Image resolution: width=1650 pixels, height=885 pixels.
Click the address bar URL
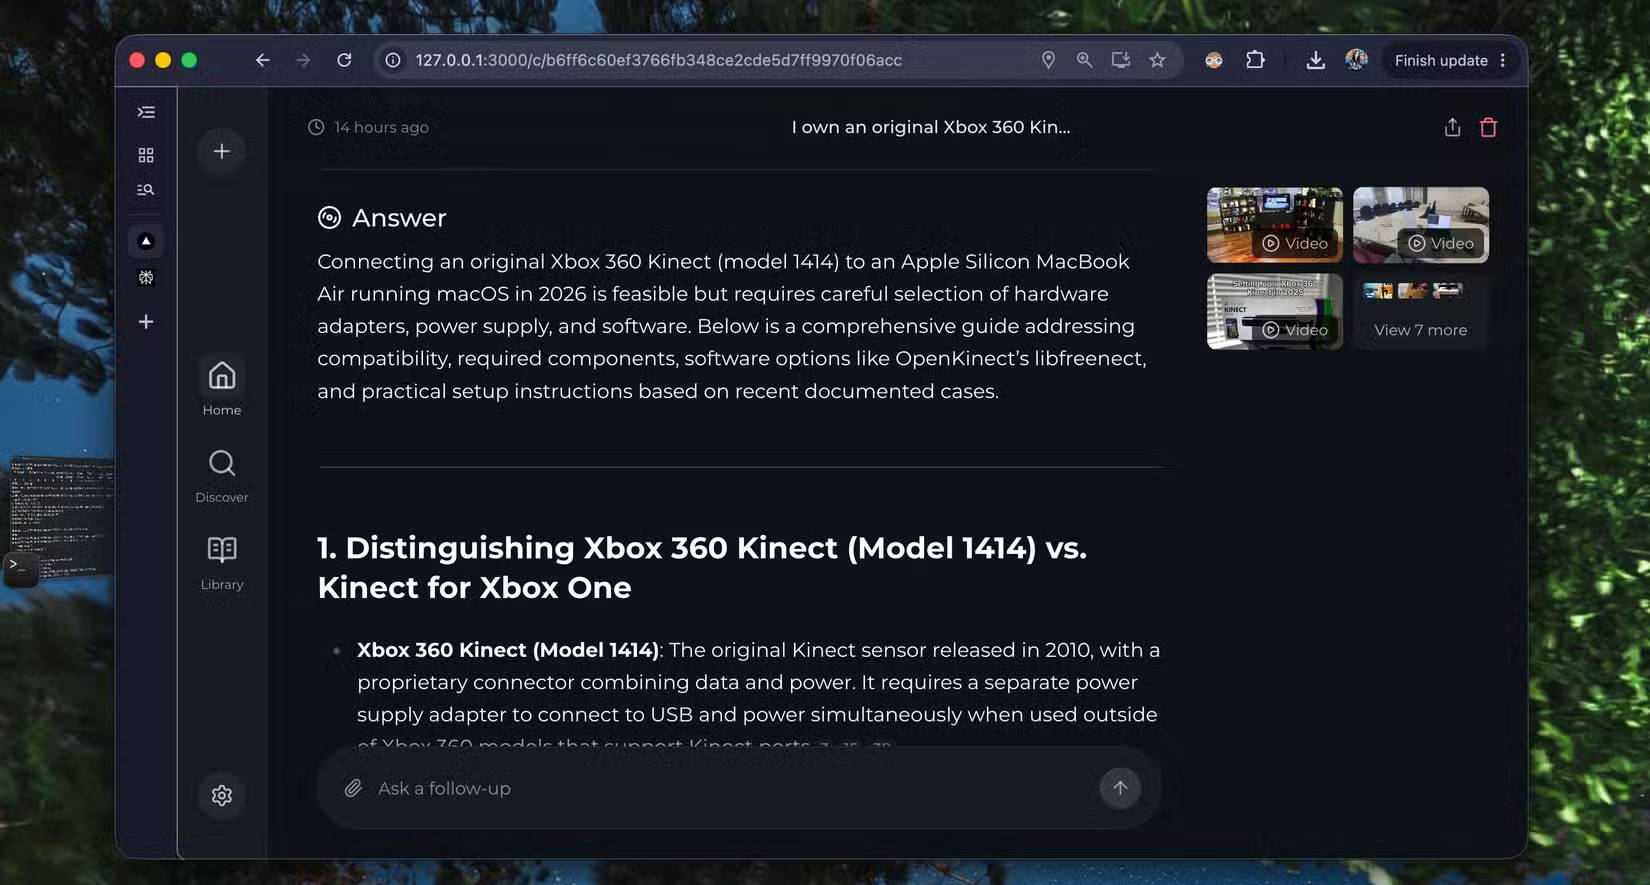[x=658, y=60]
